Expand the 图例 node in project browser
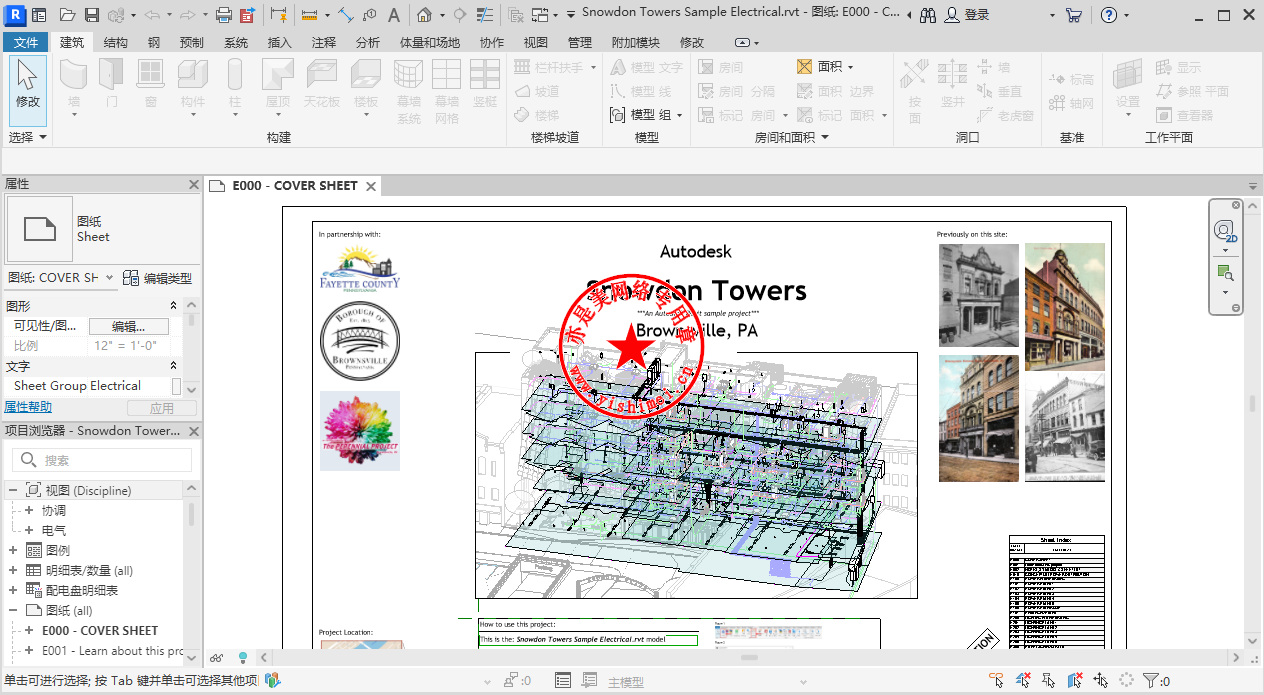The height and width of the screenshot is (695, 1264). click(x=13, y=550)
